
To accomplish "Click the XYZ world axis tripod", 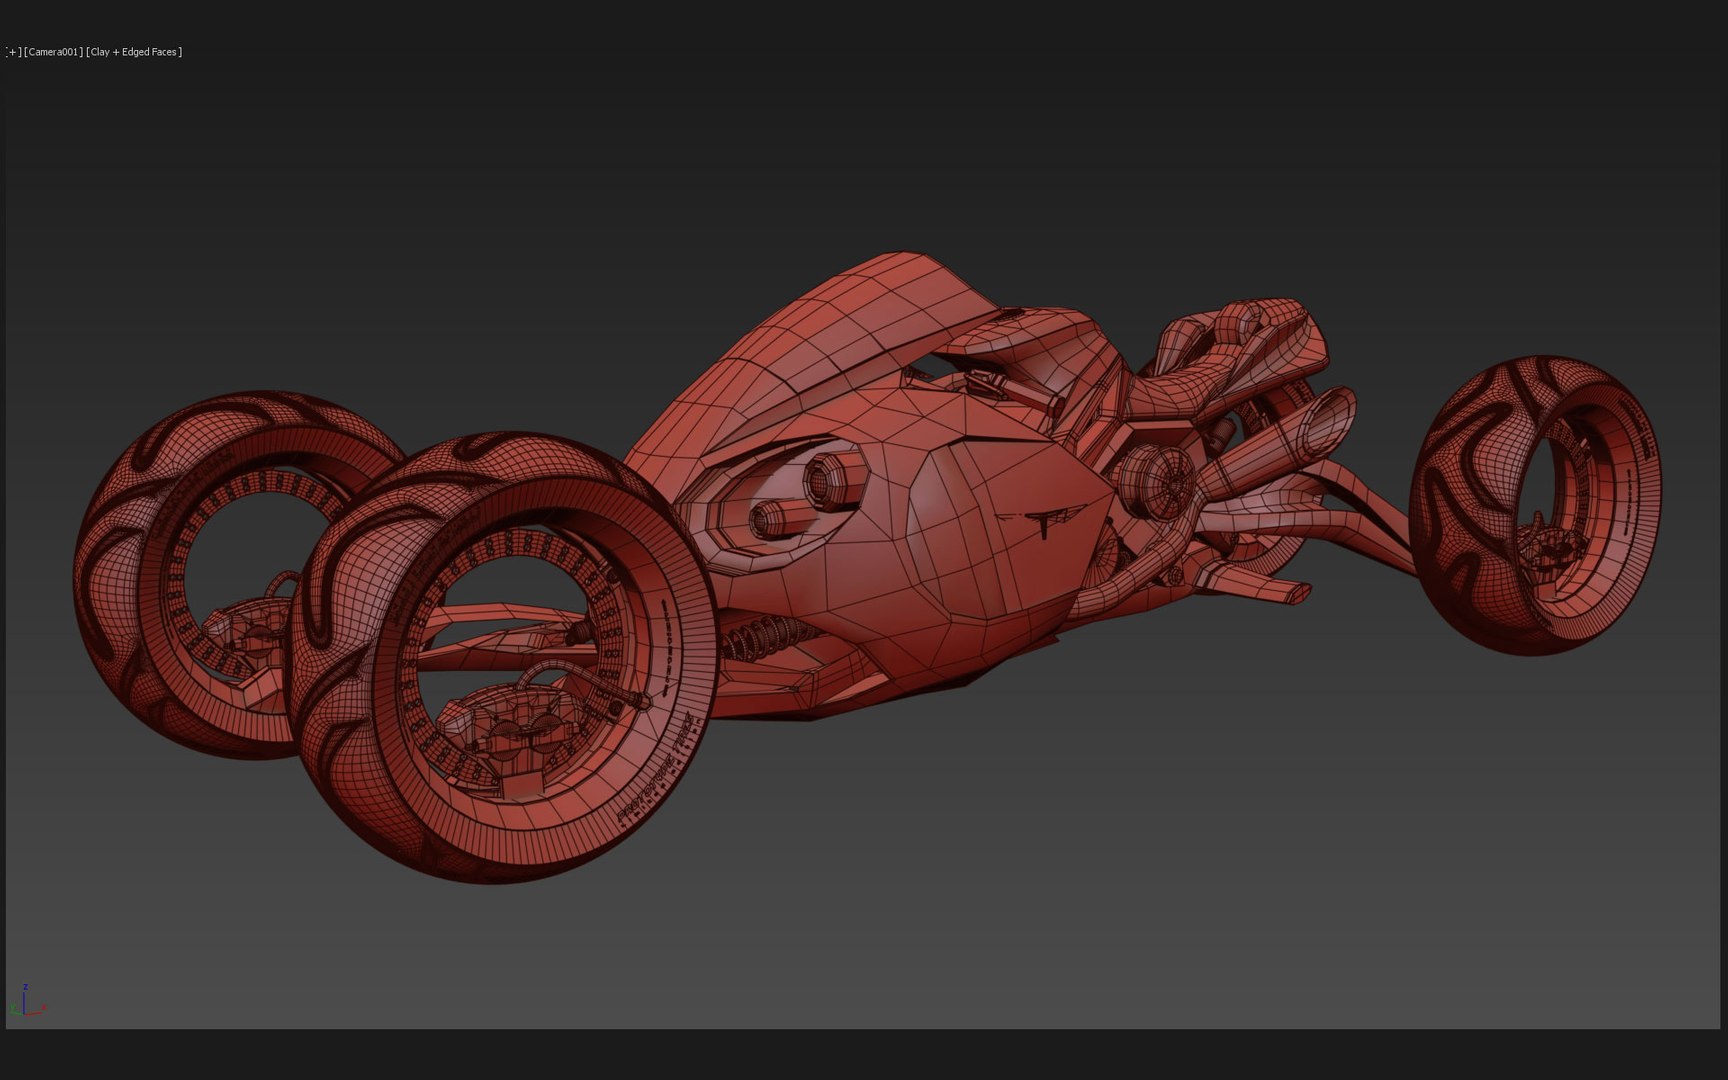I will pyautogui.click(x=28, y=1001).
